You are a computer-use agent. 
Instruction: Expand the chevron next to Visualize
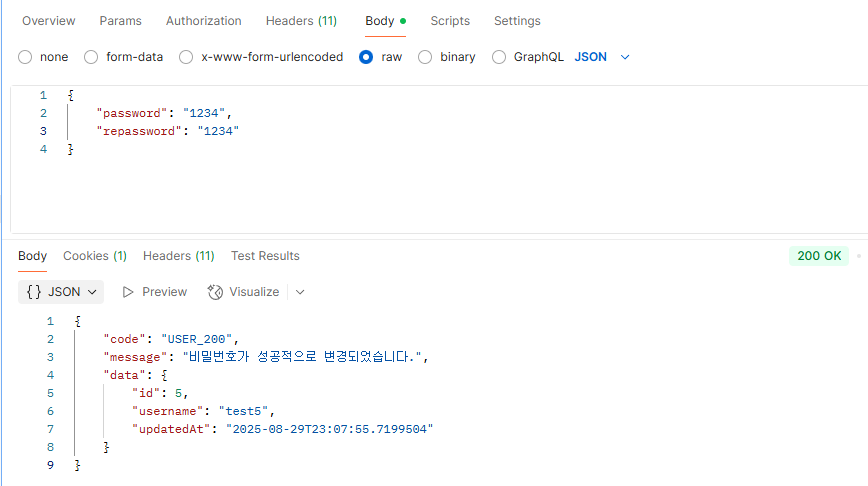pyautogui.click(x=300, y=292)
